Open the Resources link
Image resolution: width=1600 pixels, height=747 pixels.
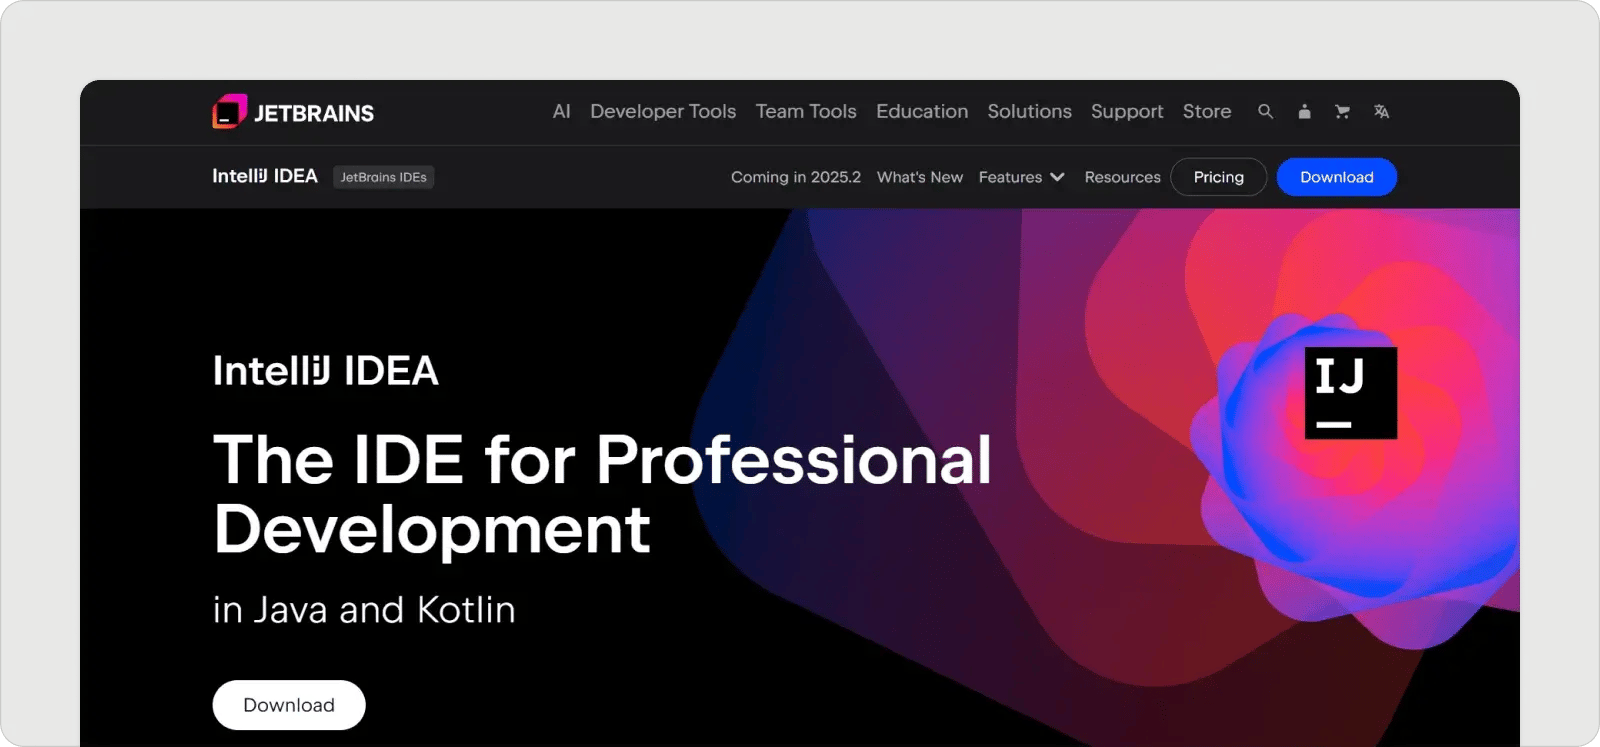pyautogui.click(x=1122, y=177)
